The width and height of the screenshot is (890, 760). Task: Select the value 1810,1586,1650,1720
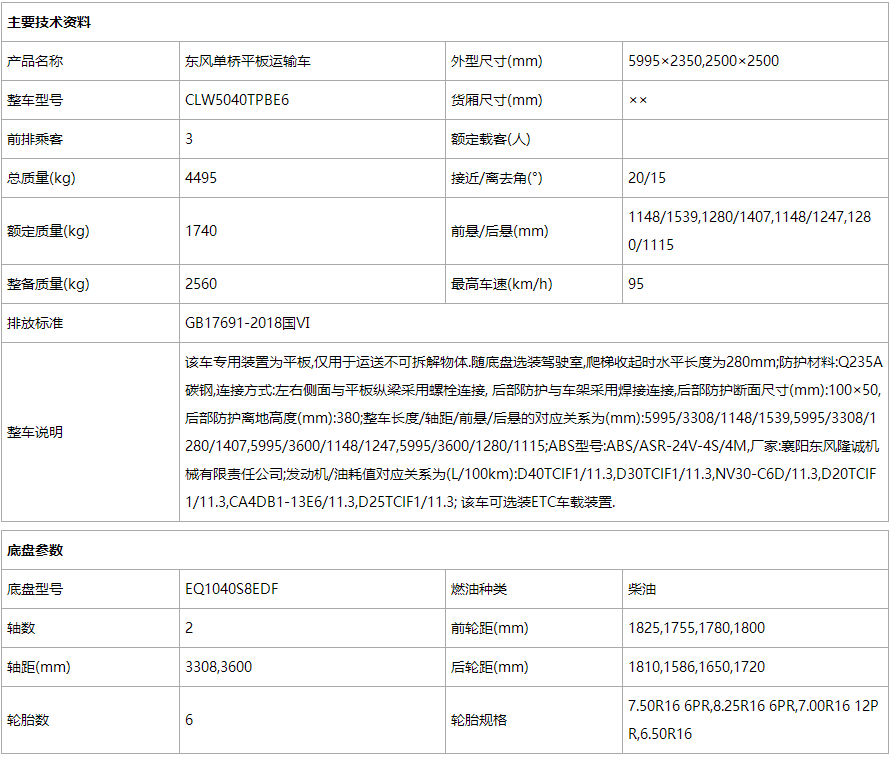click(x=696, y=667)
